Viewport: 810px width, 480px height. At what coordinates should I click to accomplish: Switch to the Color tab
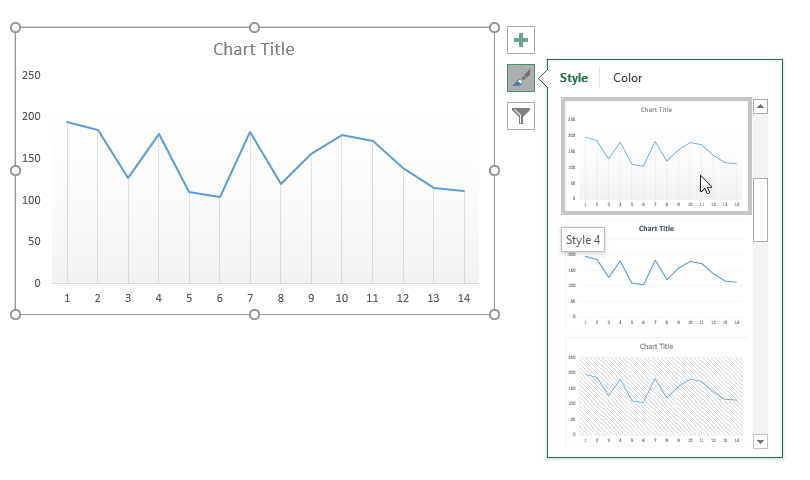point(627,78)
